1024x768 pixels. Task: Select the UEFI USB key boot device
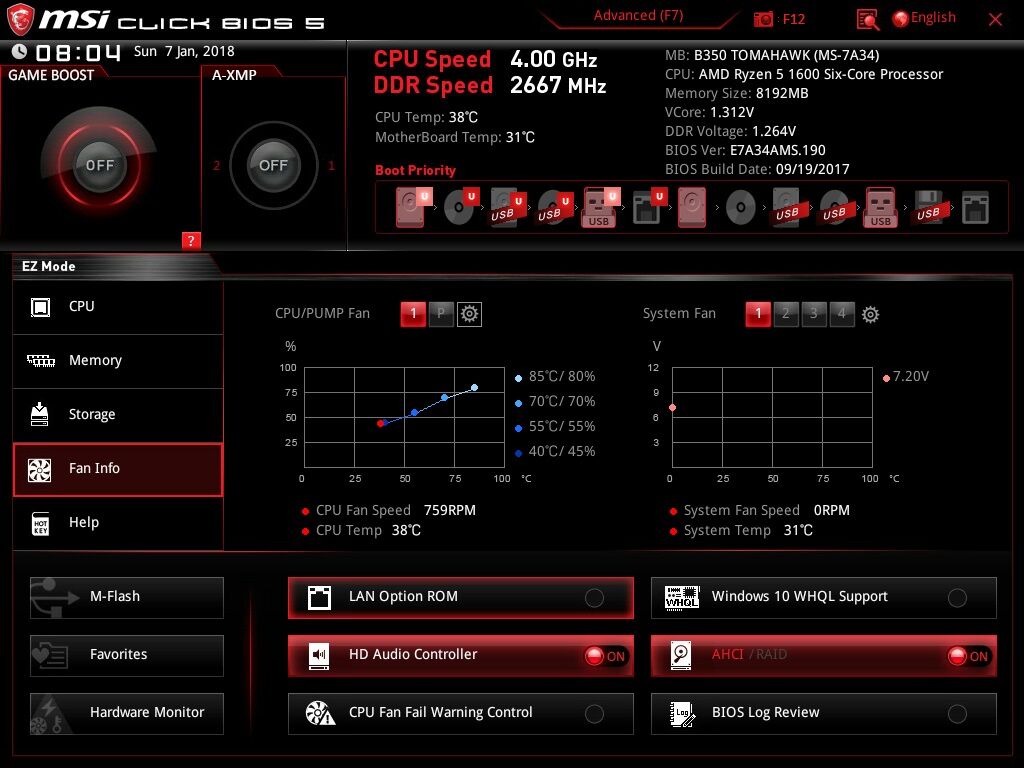point(600,207)
